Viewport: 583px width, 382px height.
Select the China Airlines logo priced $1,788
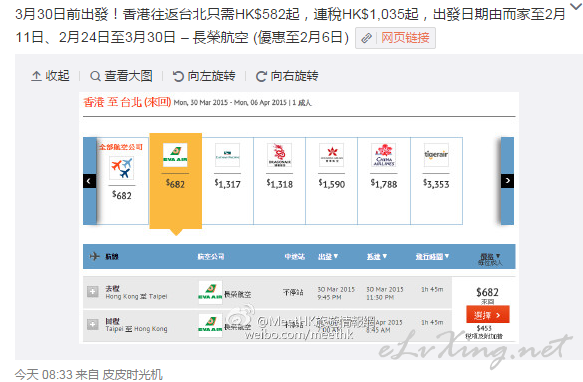(x=384, y=155)
